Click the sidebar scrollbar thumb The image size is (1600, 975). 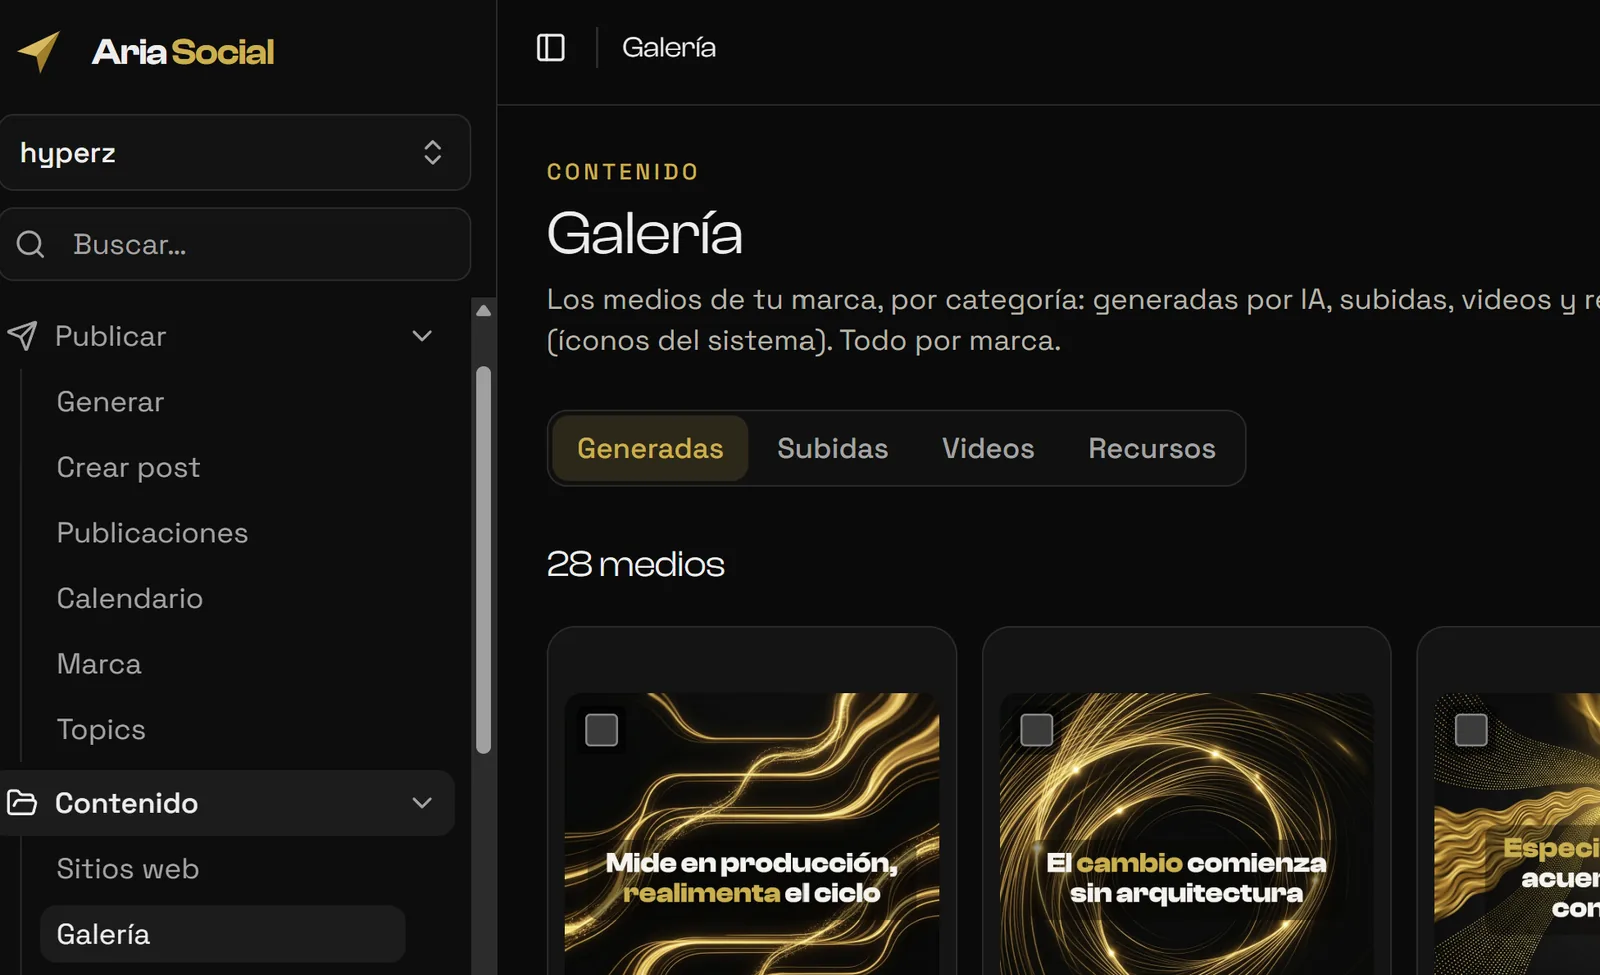pos(484,560)
